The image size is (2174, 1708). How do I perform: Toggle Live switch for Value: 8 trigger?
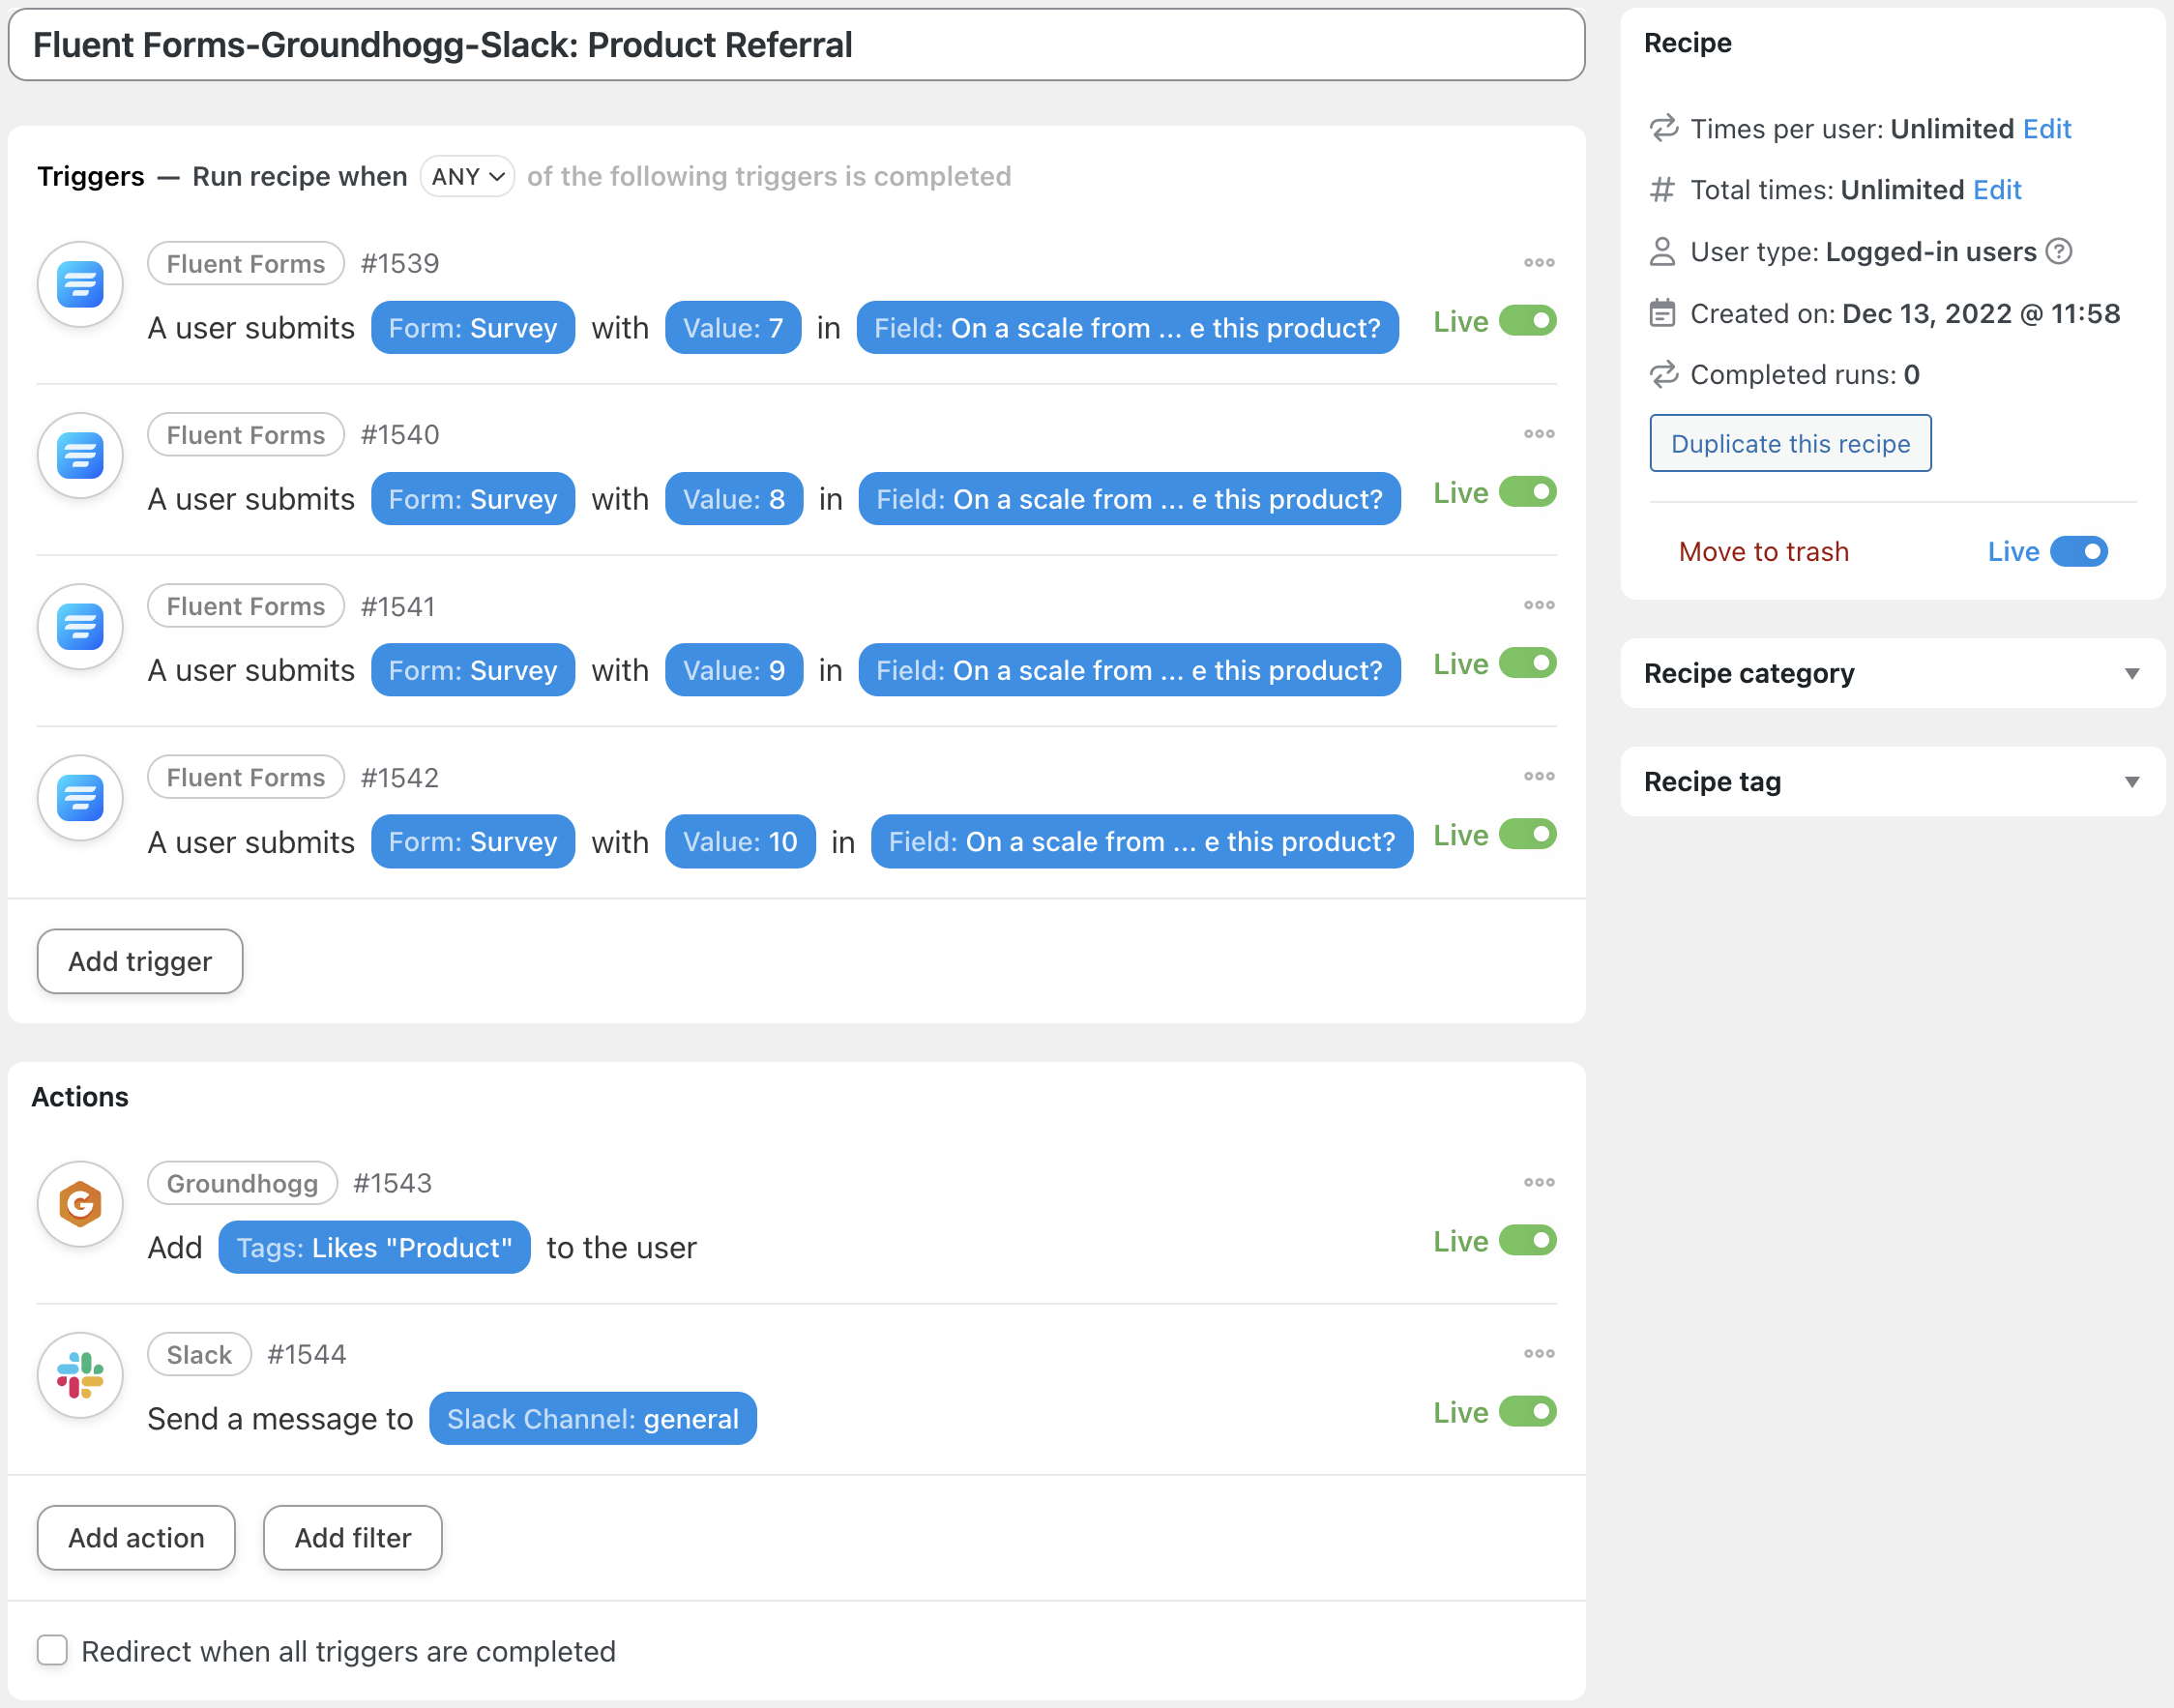(1527, 492)
